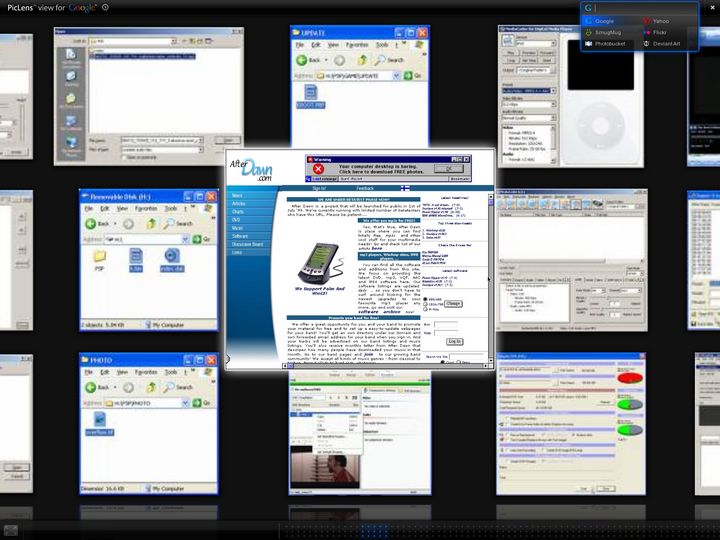Select the 800x600 resolution radio button

(x=425, y=299)
